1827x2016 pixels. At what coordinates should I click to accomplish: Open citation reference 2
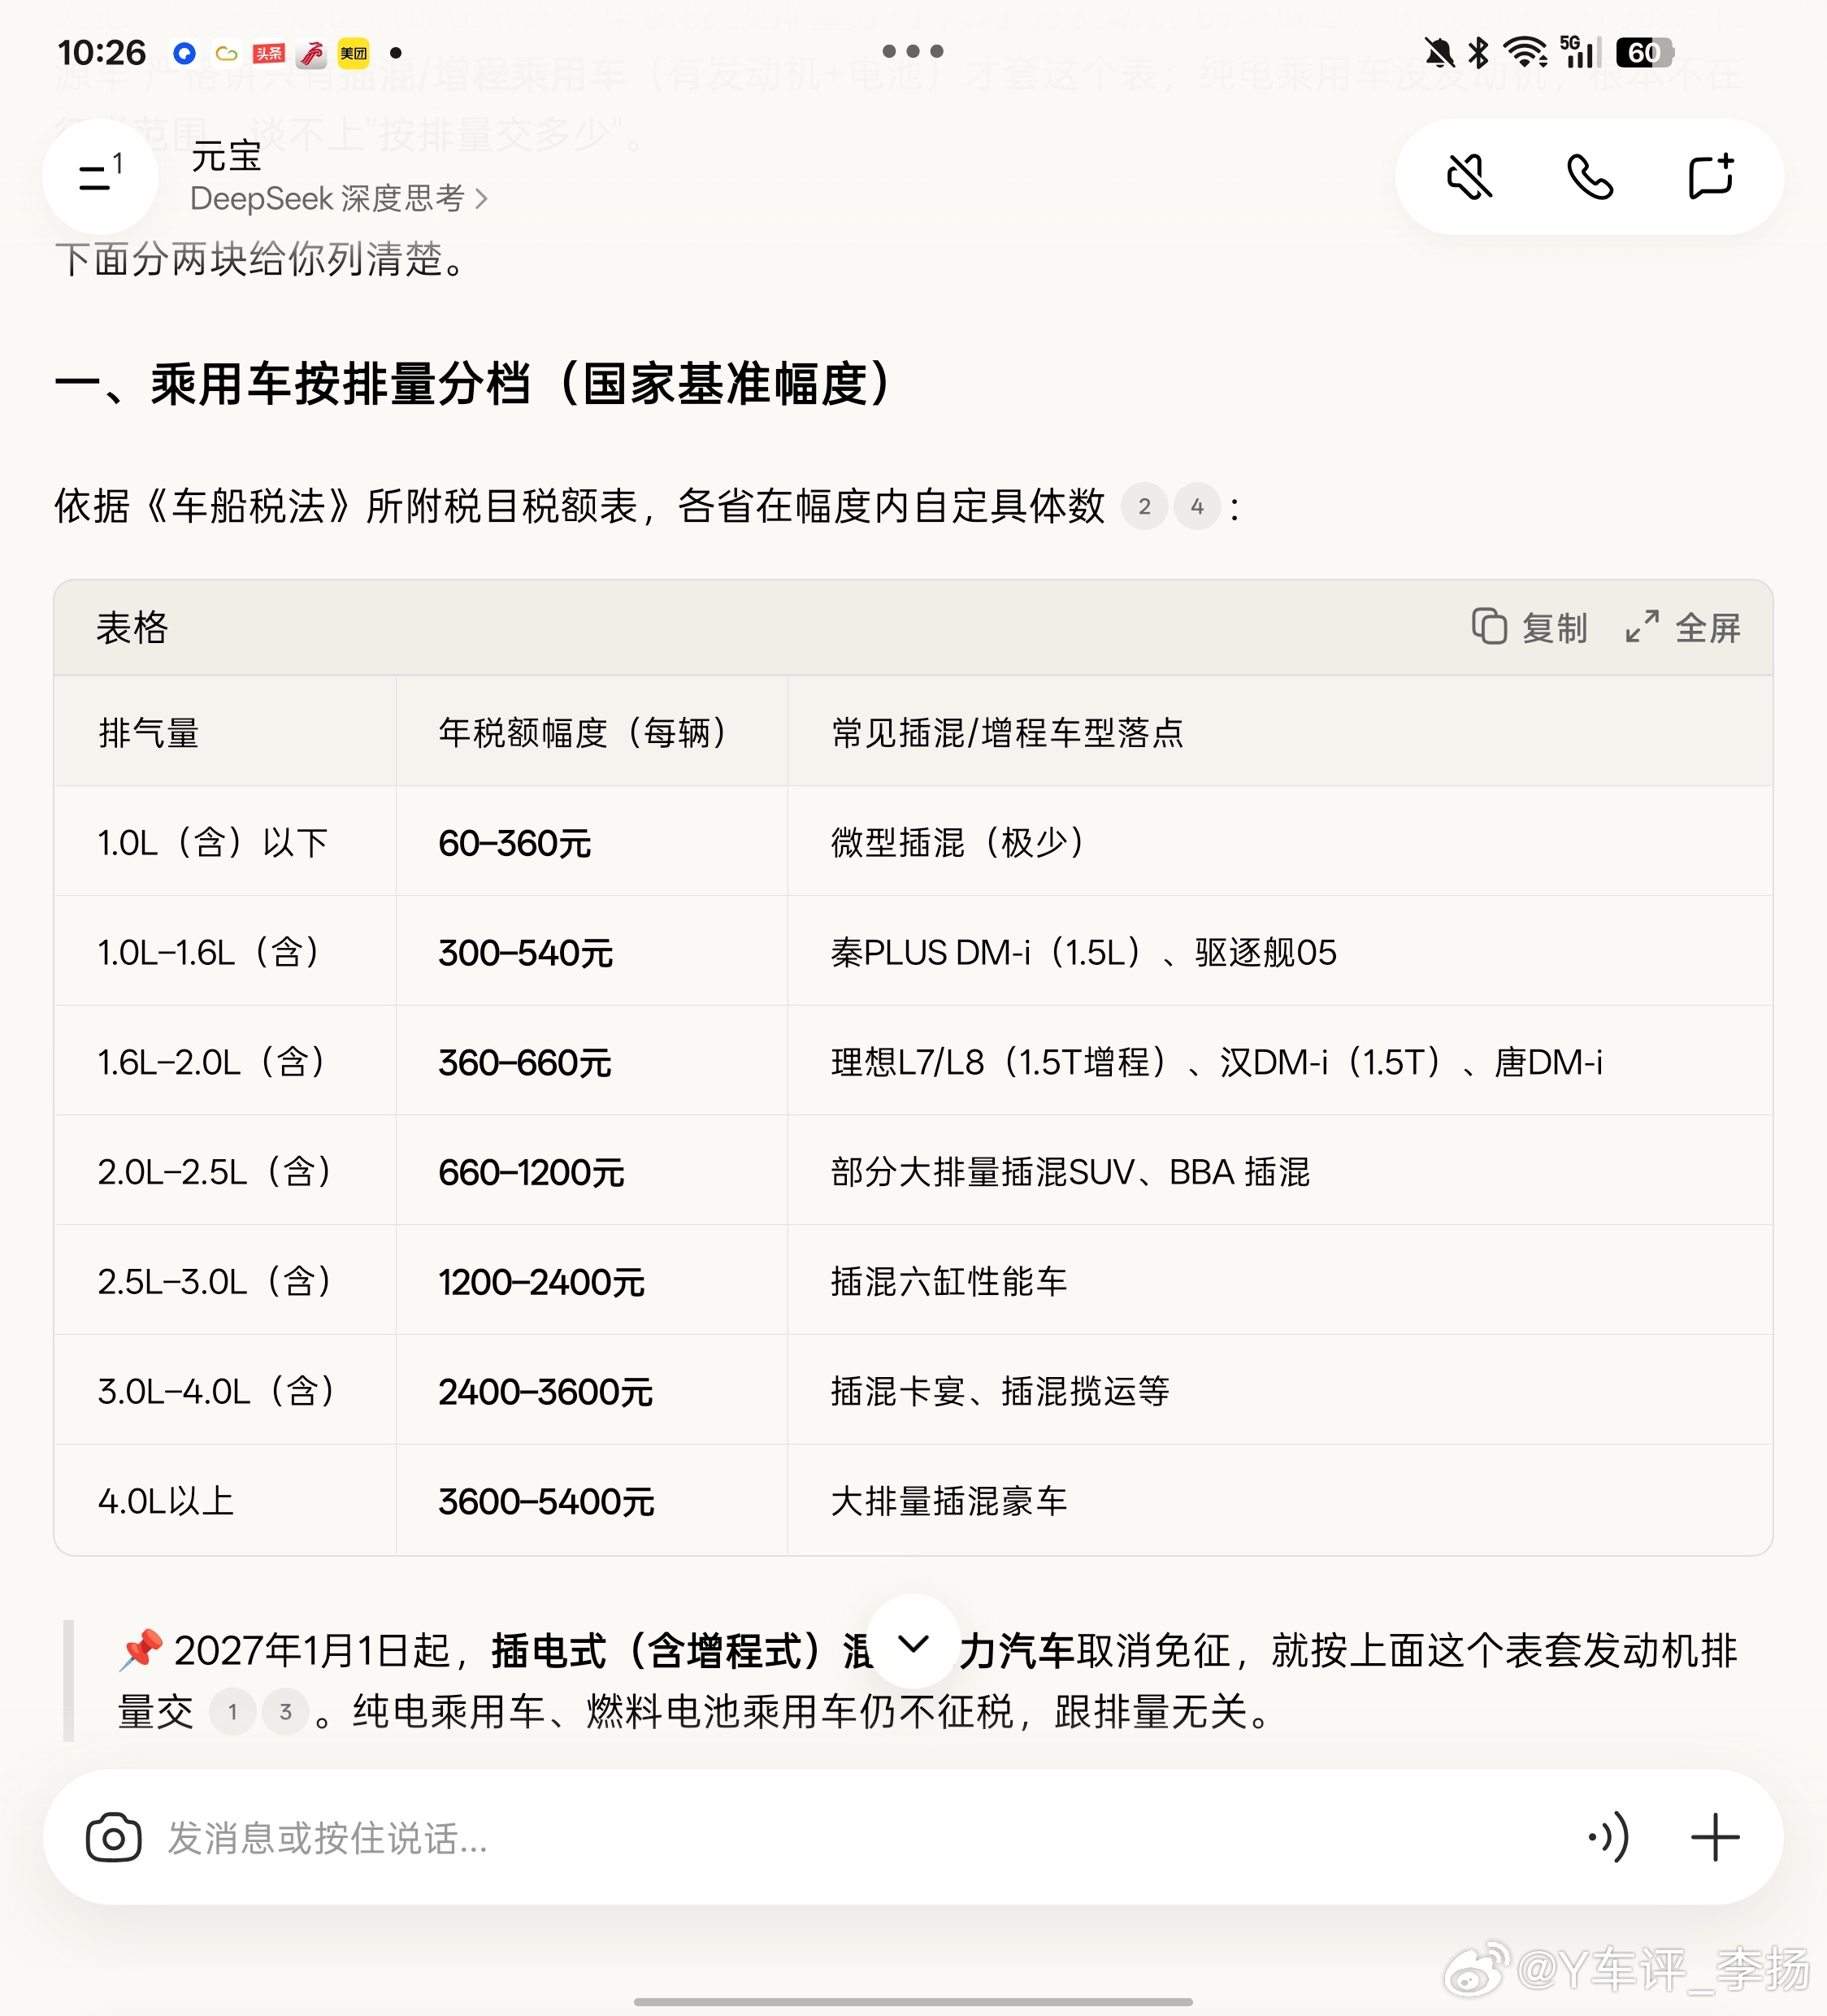click(1144, 506)
